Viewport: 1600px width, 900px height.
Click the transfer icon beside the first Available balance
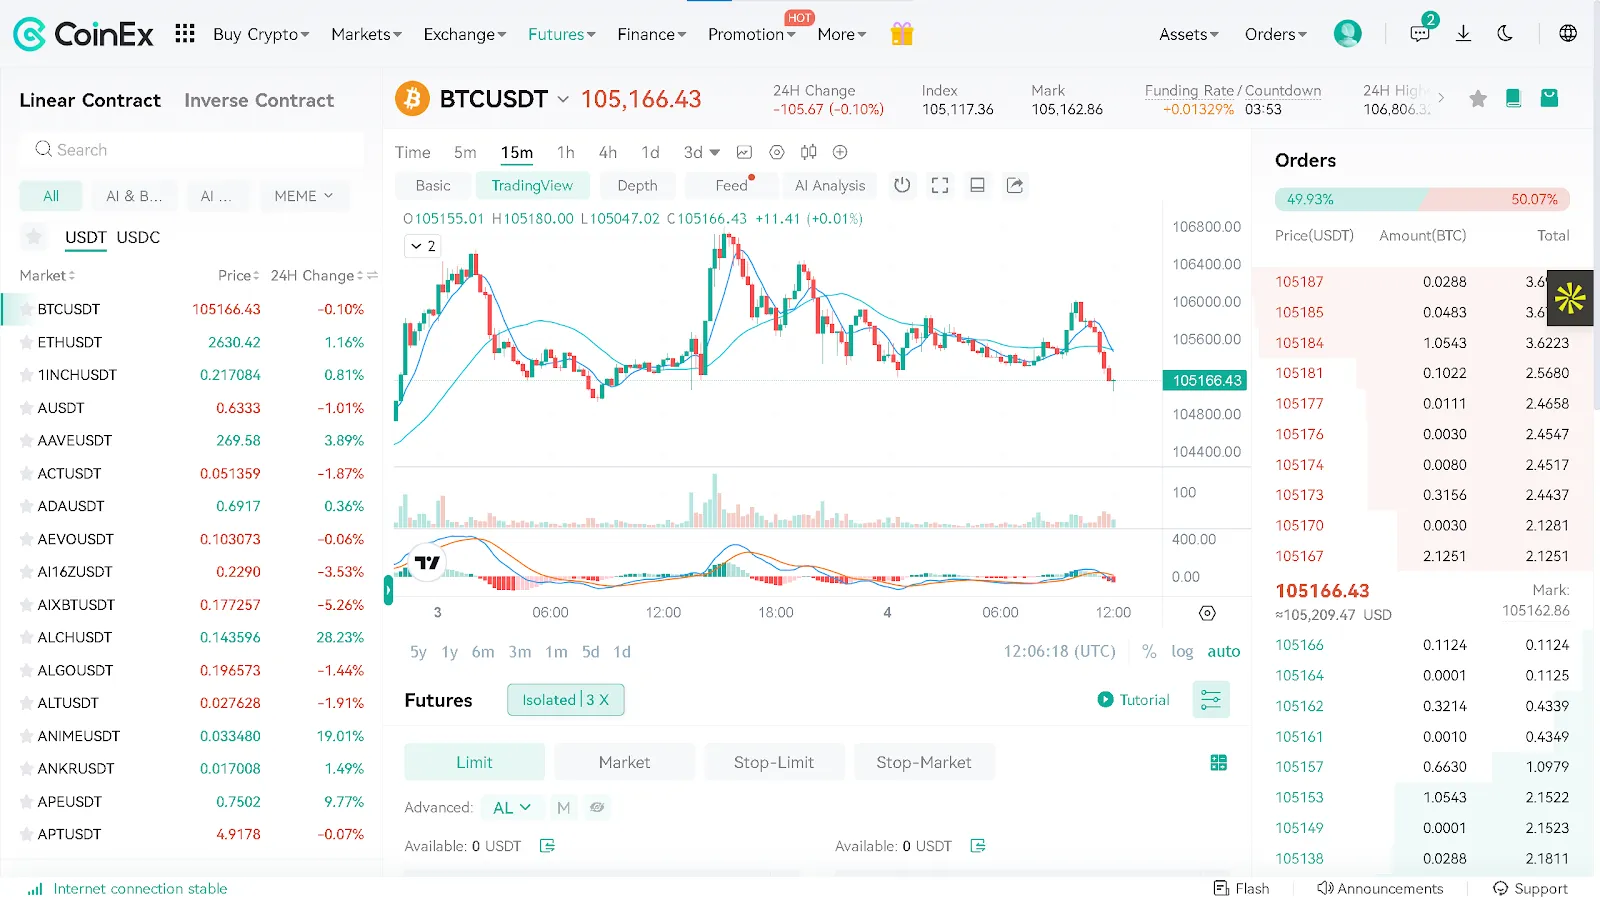(x=547, y=846)
